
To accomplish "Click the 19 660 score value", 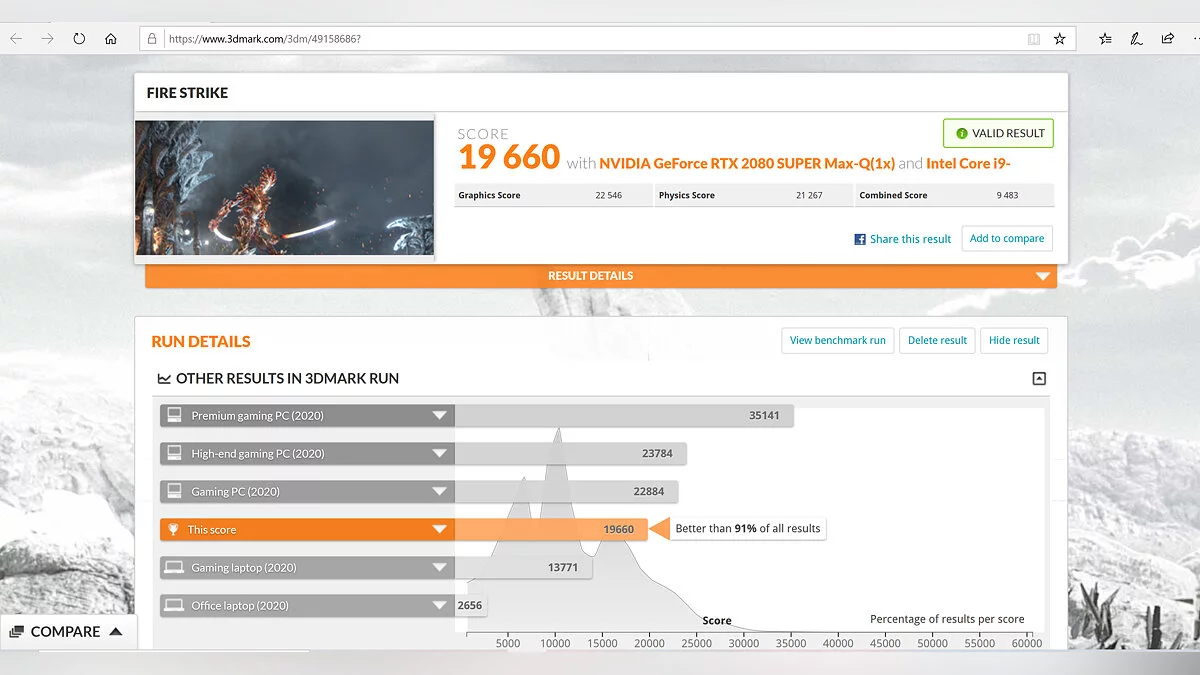I will [x=508, y=158].
